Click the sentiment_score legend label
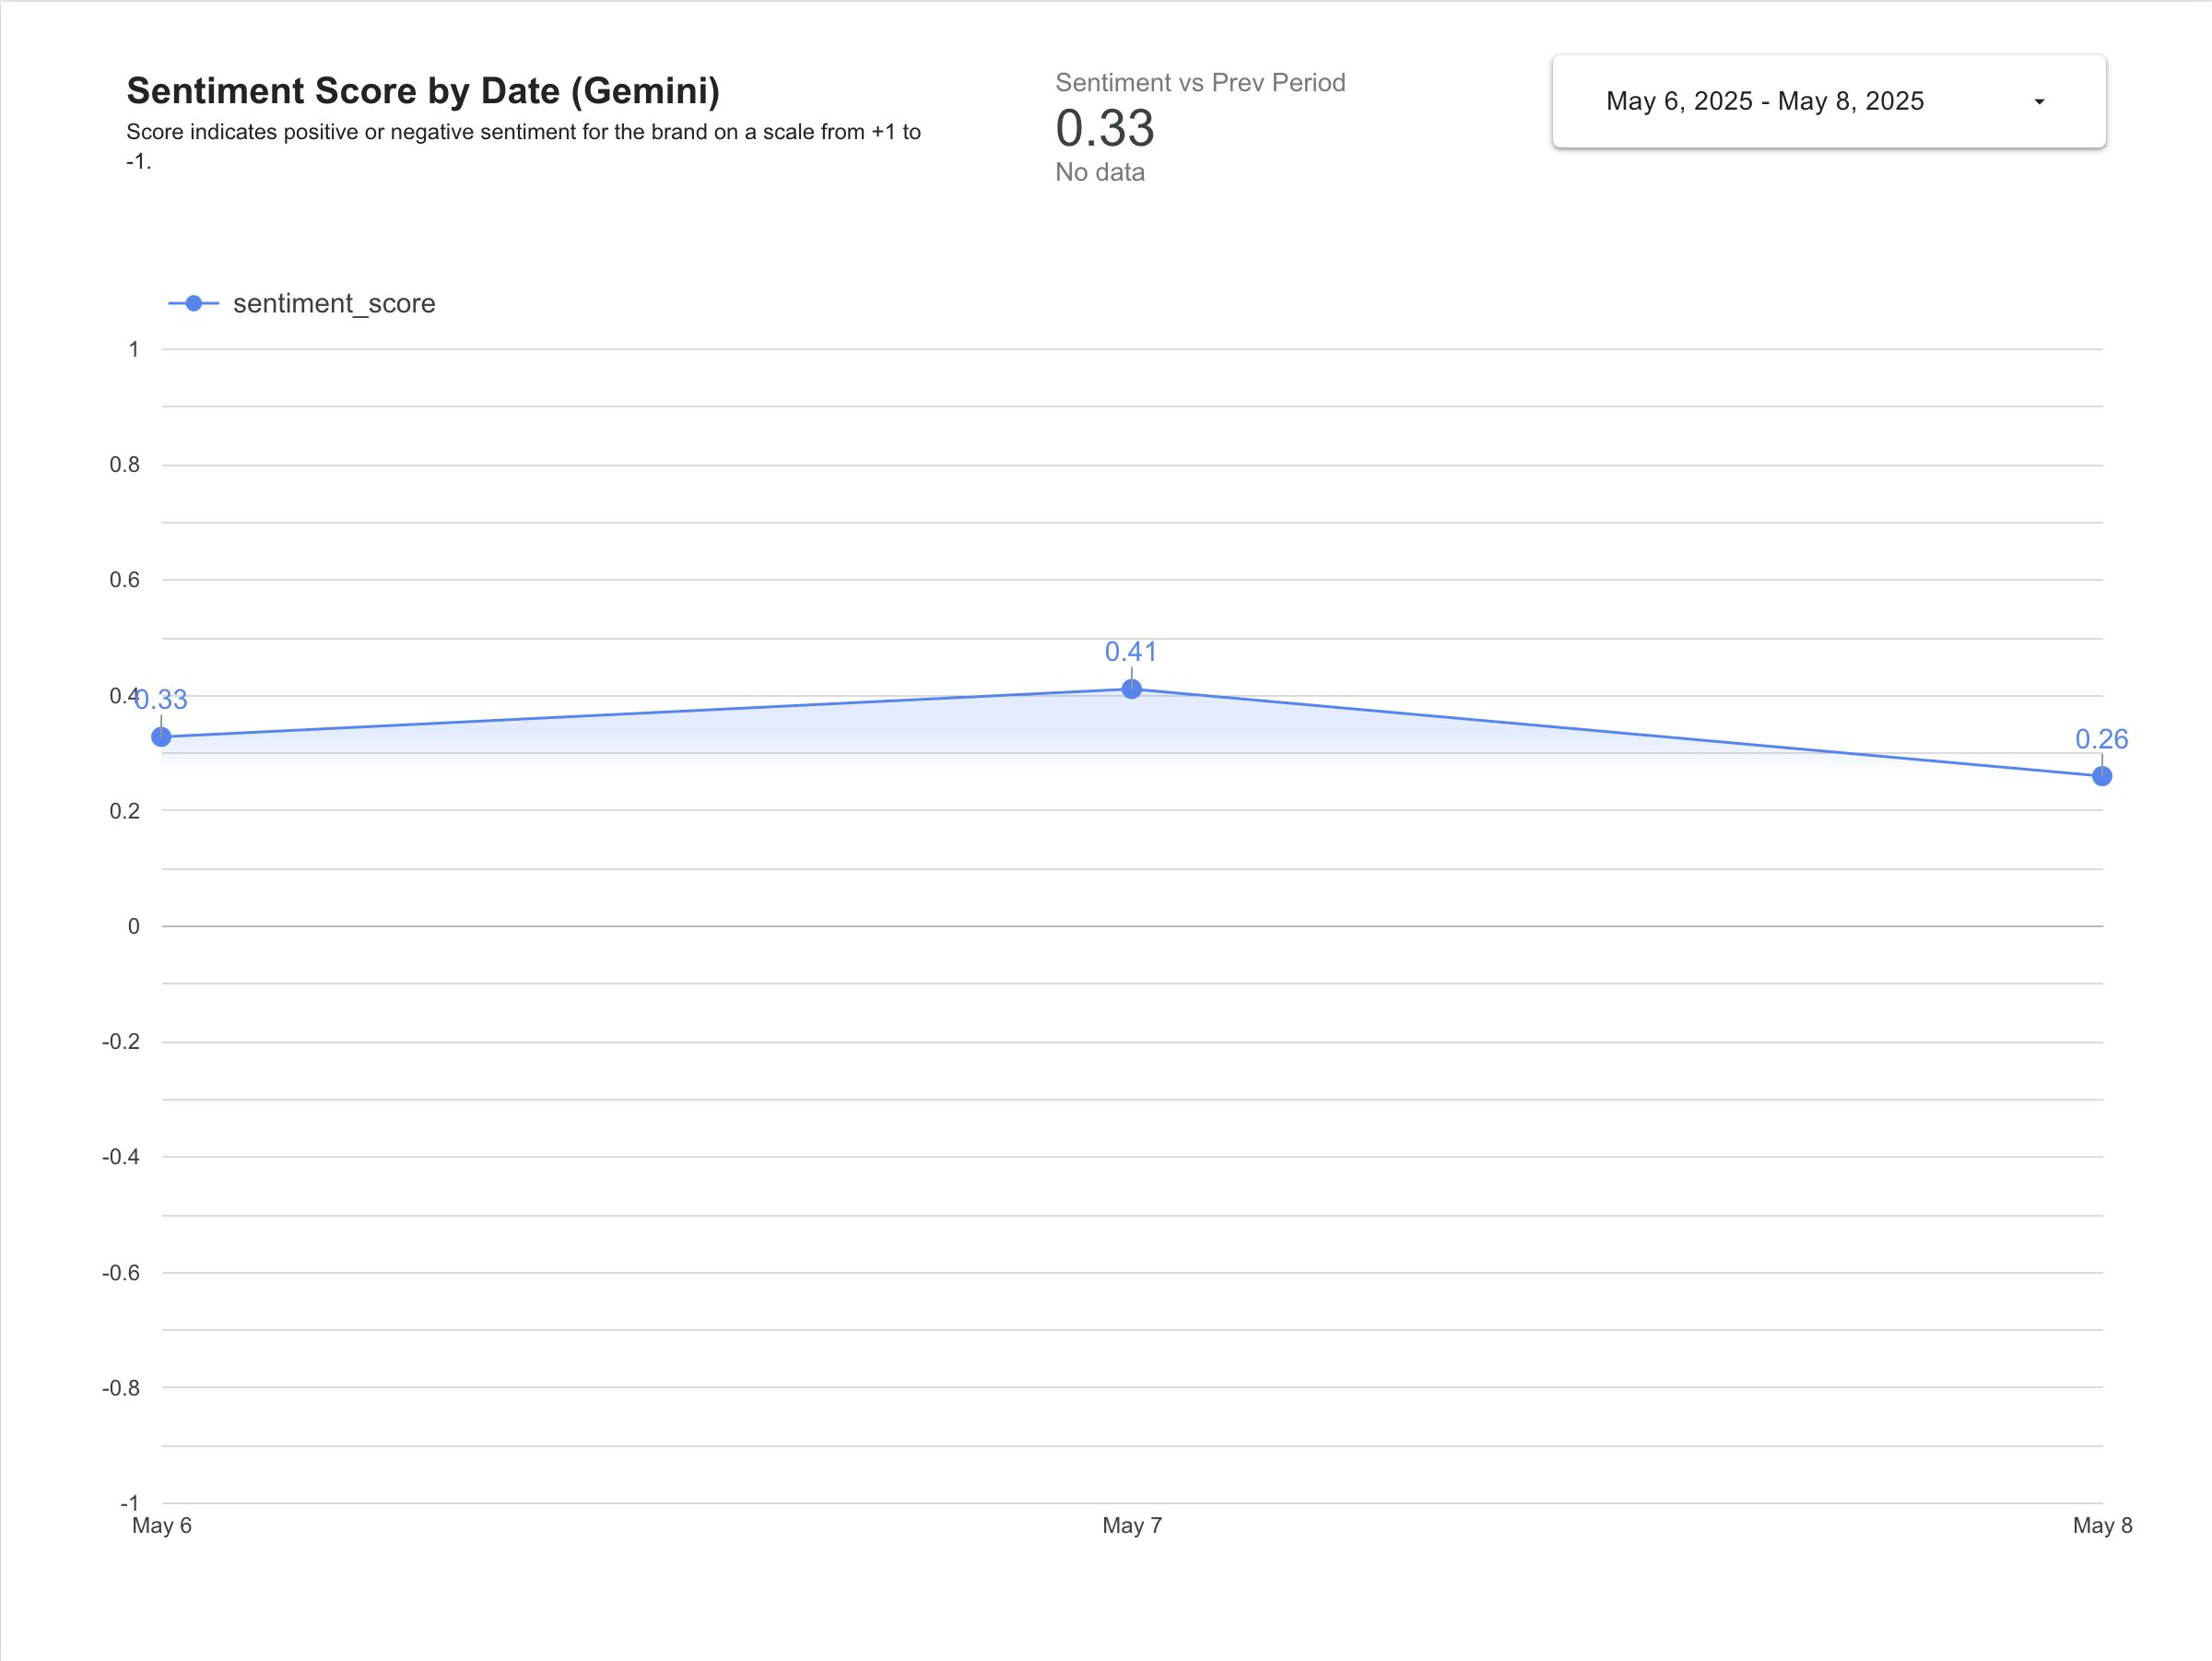The height and width of the screenshot is (1661, 2212). 334,303
